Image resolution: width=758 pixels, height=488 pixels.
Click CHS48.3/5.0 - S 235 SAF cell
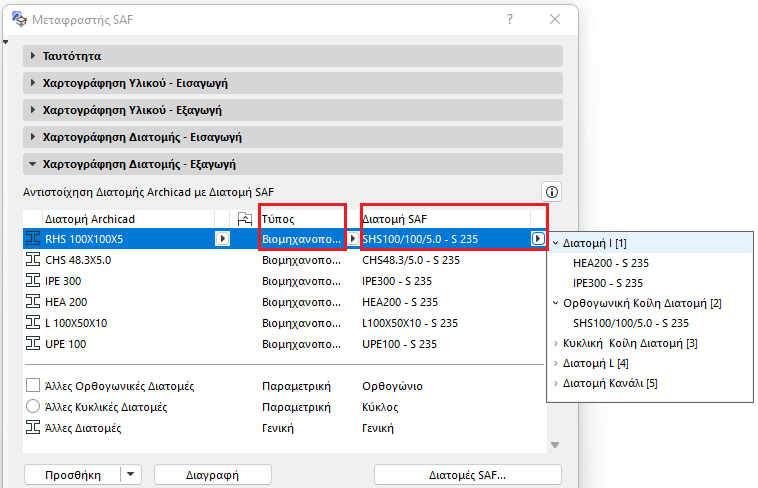click(411, 260)
